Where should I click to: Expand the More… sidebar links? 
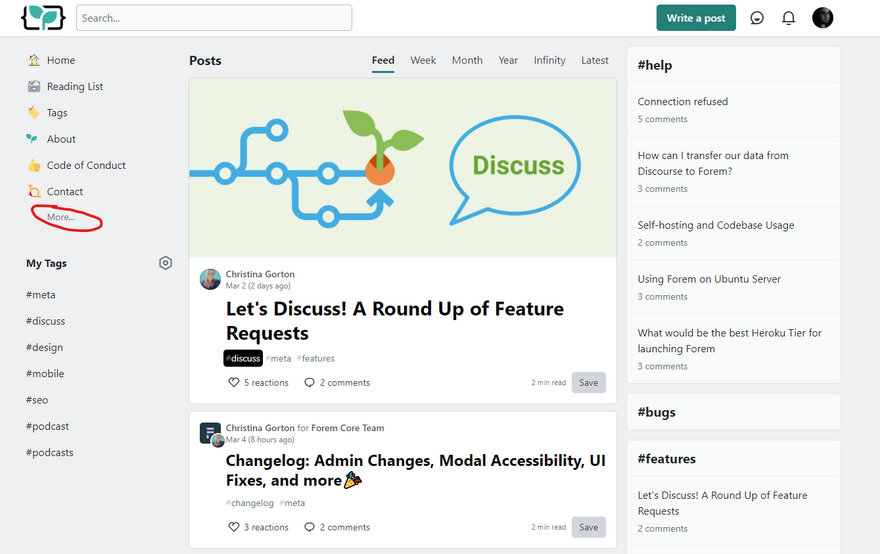(61, 217)
